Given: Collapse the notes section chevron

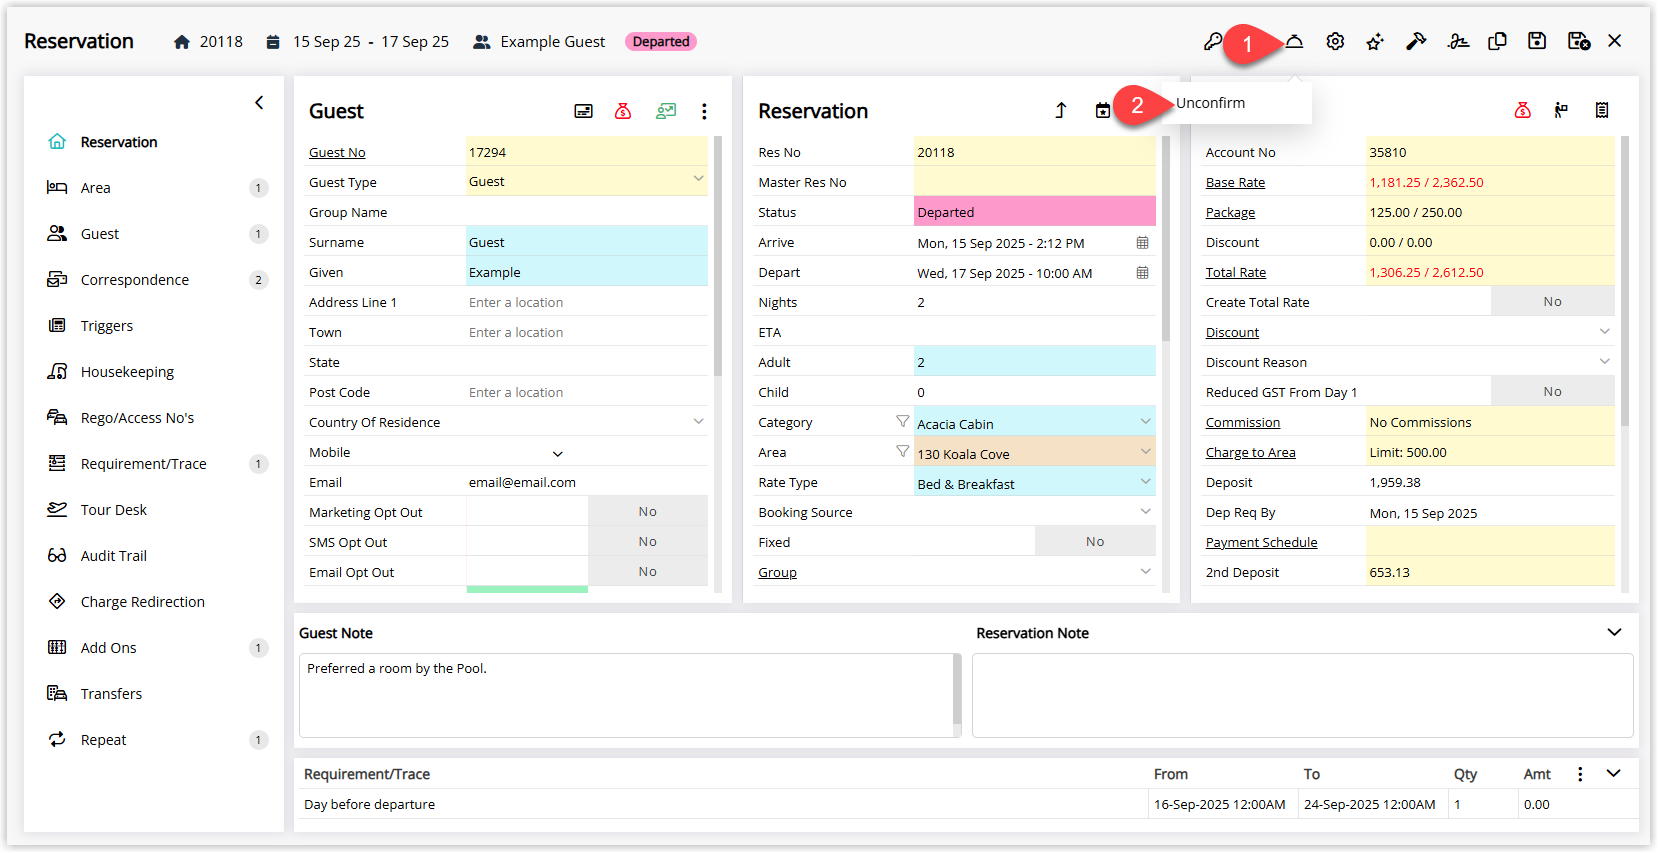Looking at the screenshot, I should click(1614, 632).
